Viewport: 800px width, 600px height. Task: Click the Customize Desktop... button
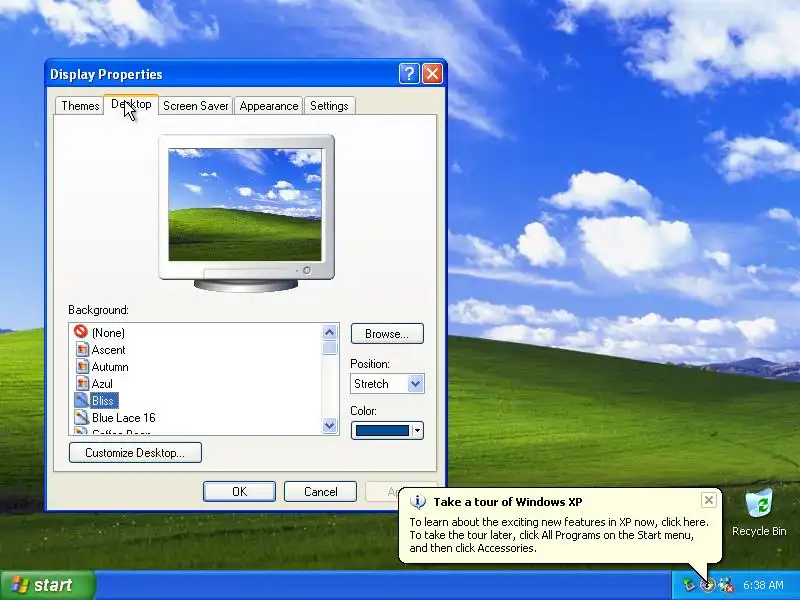click(x=135, y=453)
